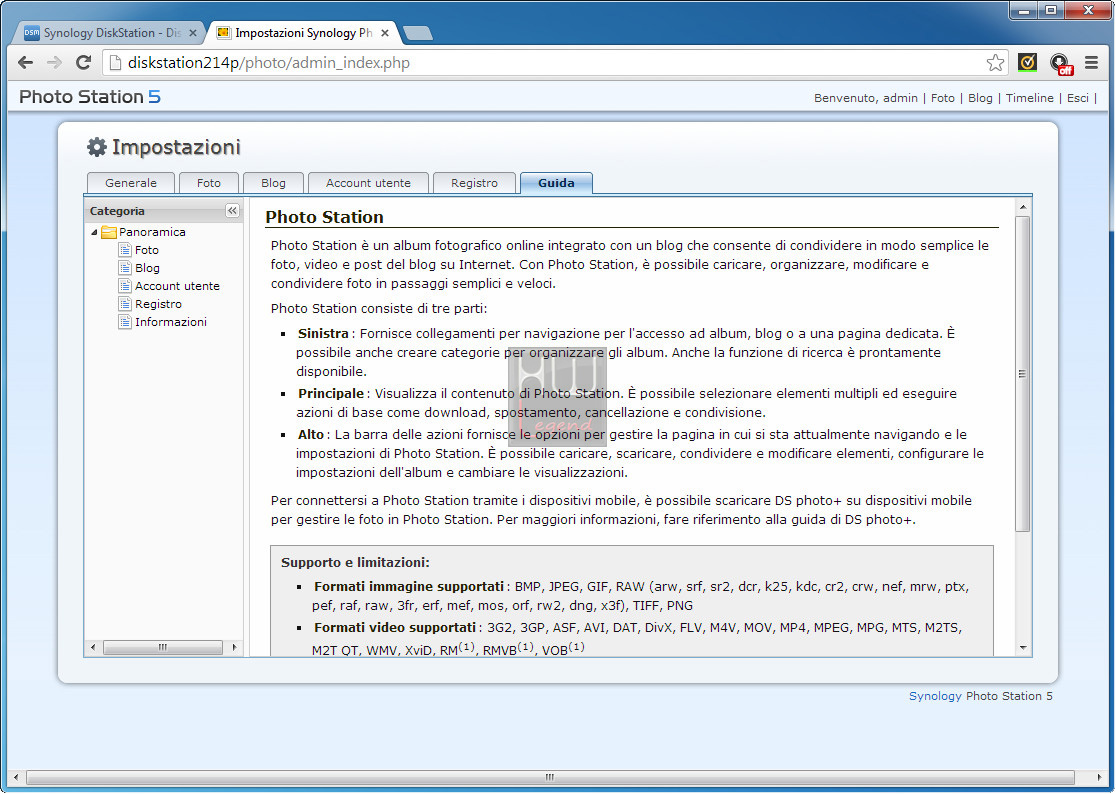This screenshot has width=1116, height=794.
Task: Click the Photo Station 5 logo
Action: [90, 97]
